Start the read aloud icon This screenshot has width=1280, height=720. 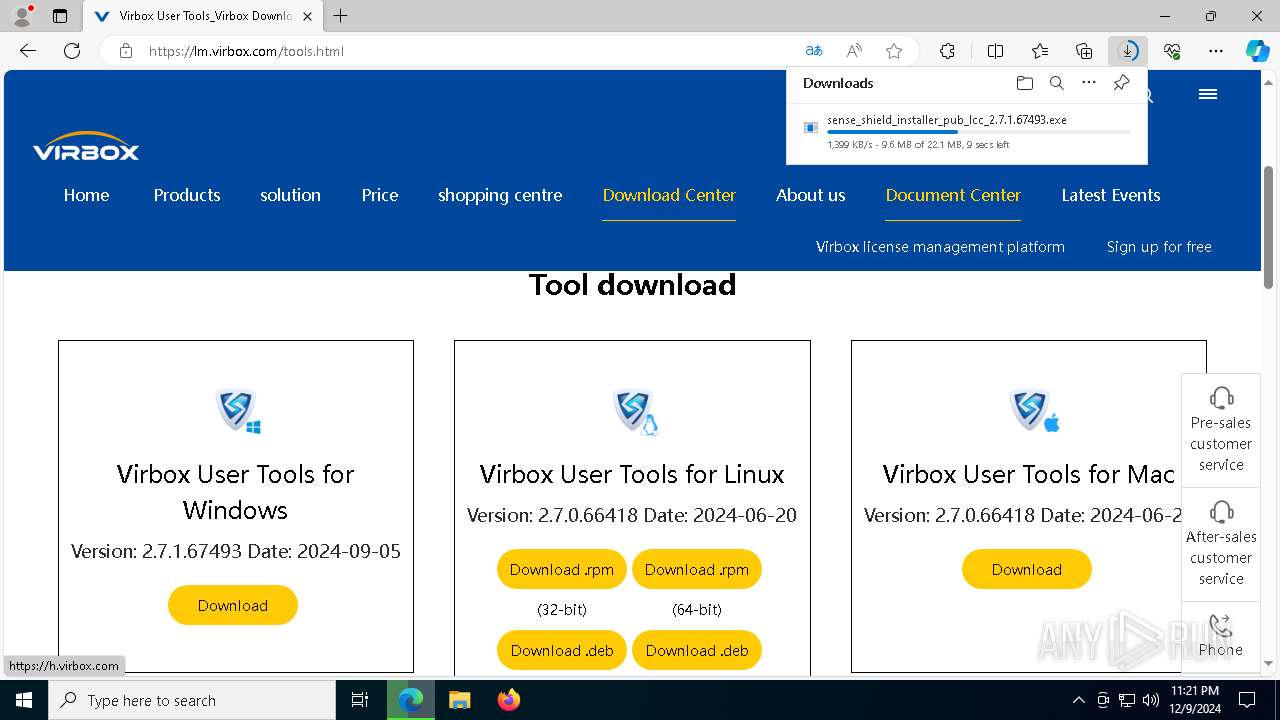point(854,51)
